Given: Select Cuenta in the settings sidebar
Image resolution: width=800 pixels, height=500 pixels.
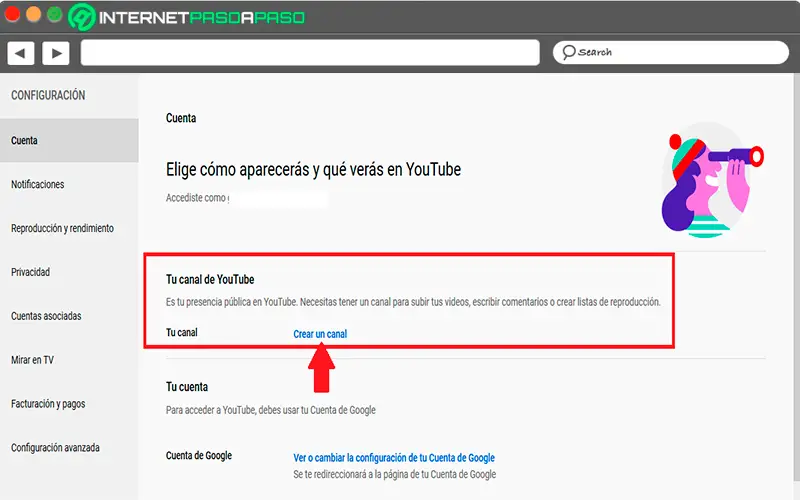Looking at the screenshot, I should [x=69, y=140].
